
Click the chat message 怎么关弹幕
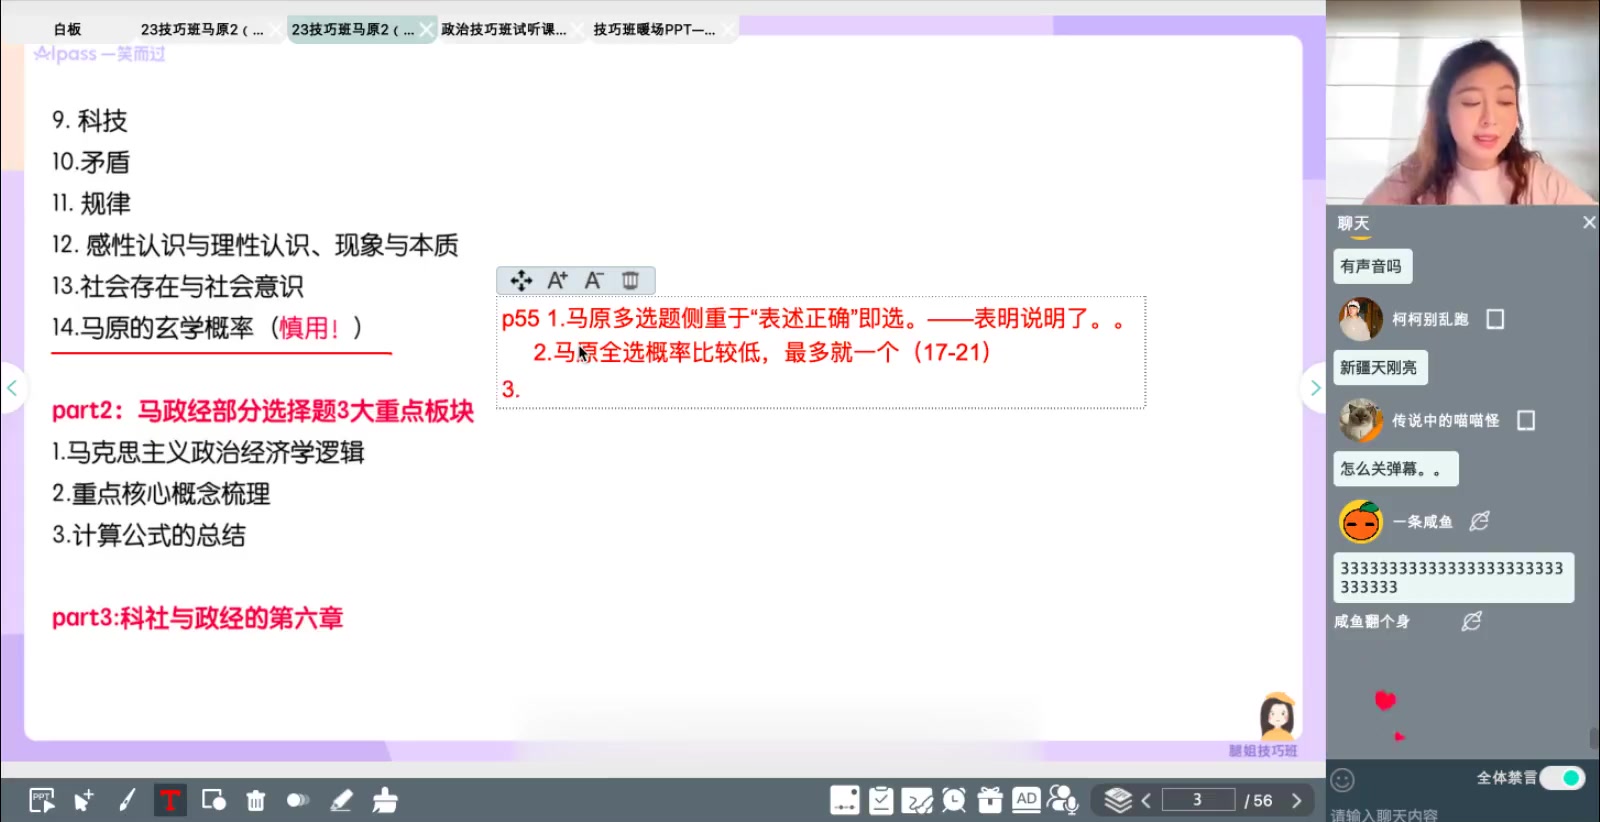[x=1394, y=469]
